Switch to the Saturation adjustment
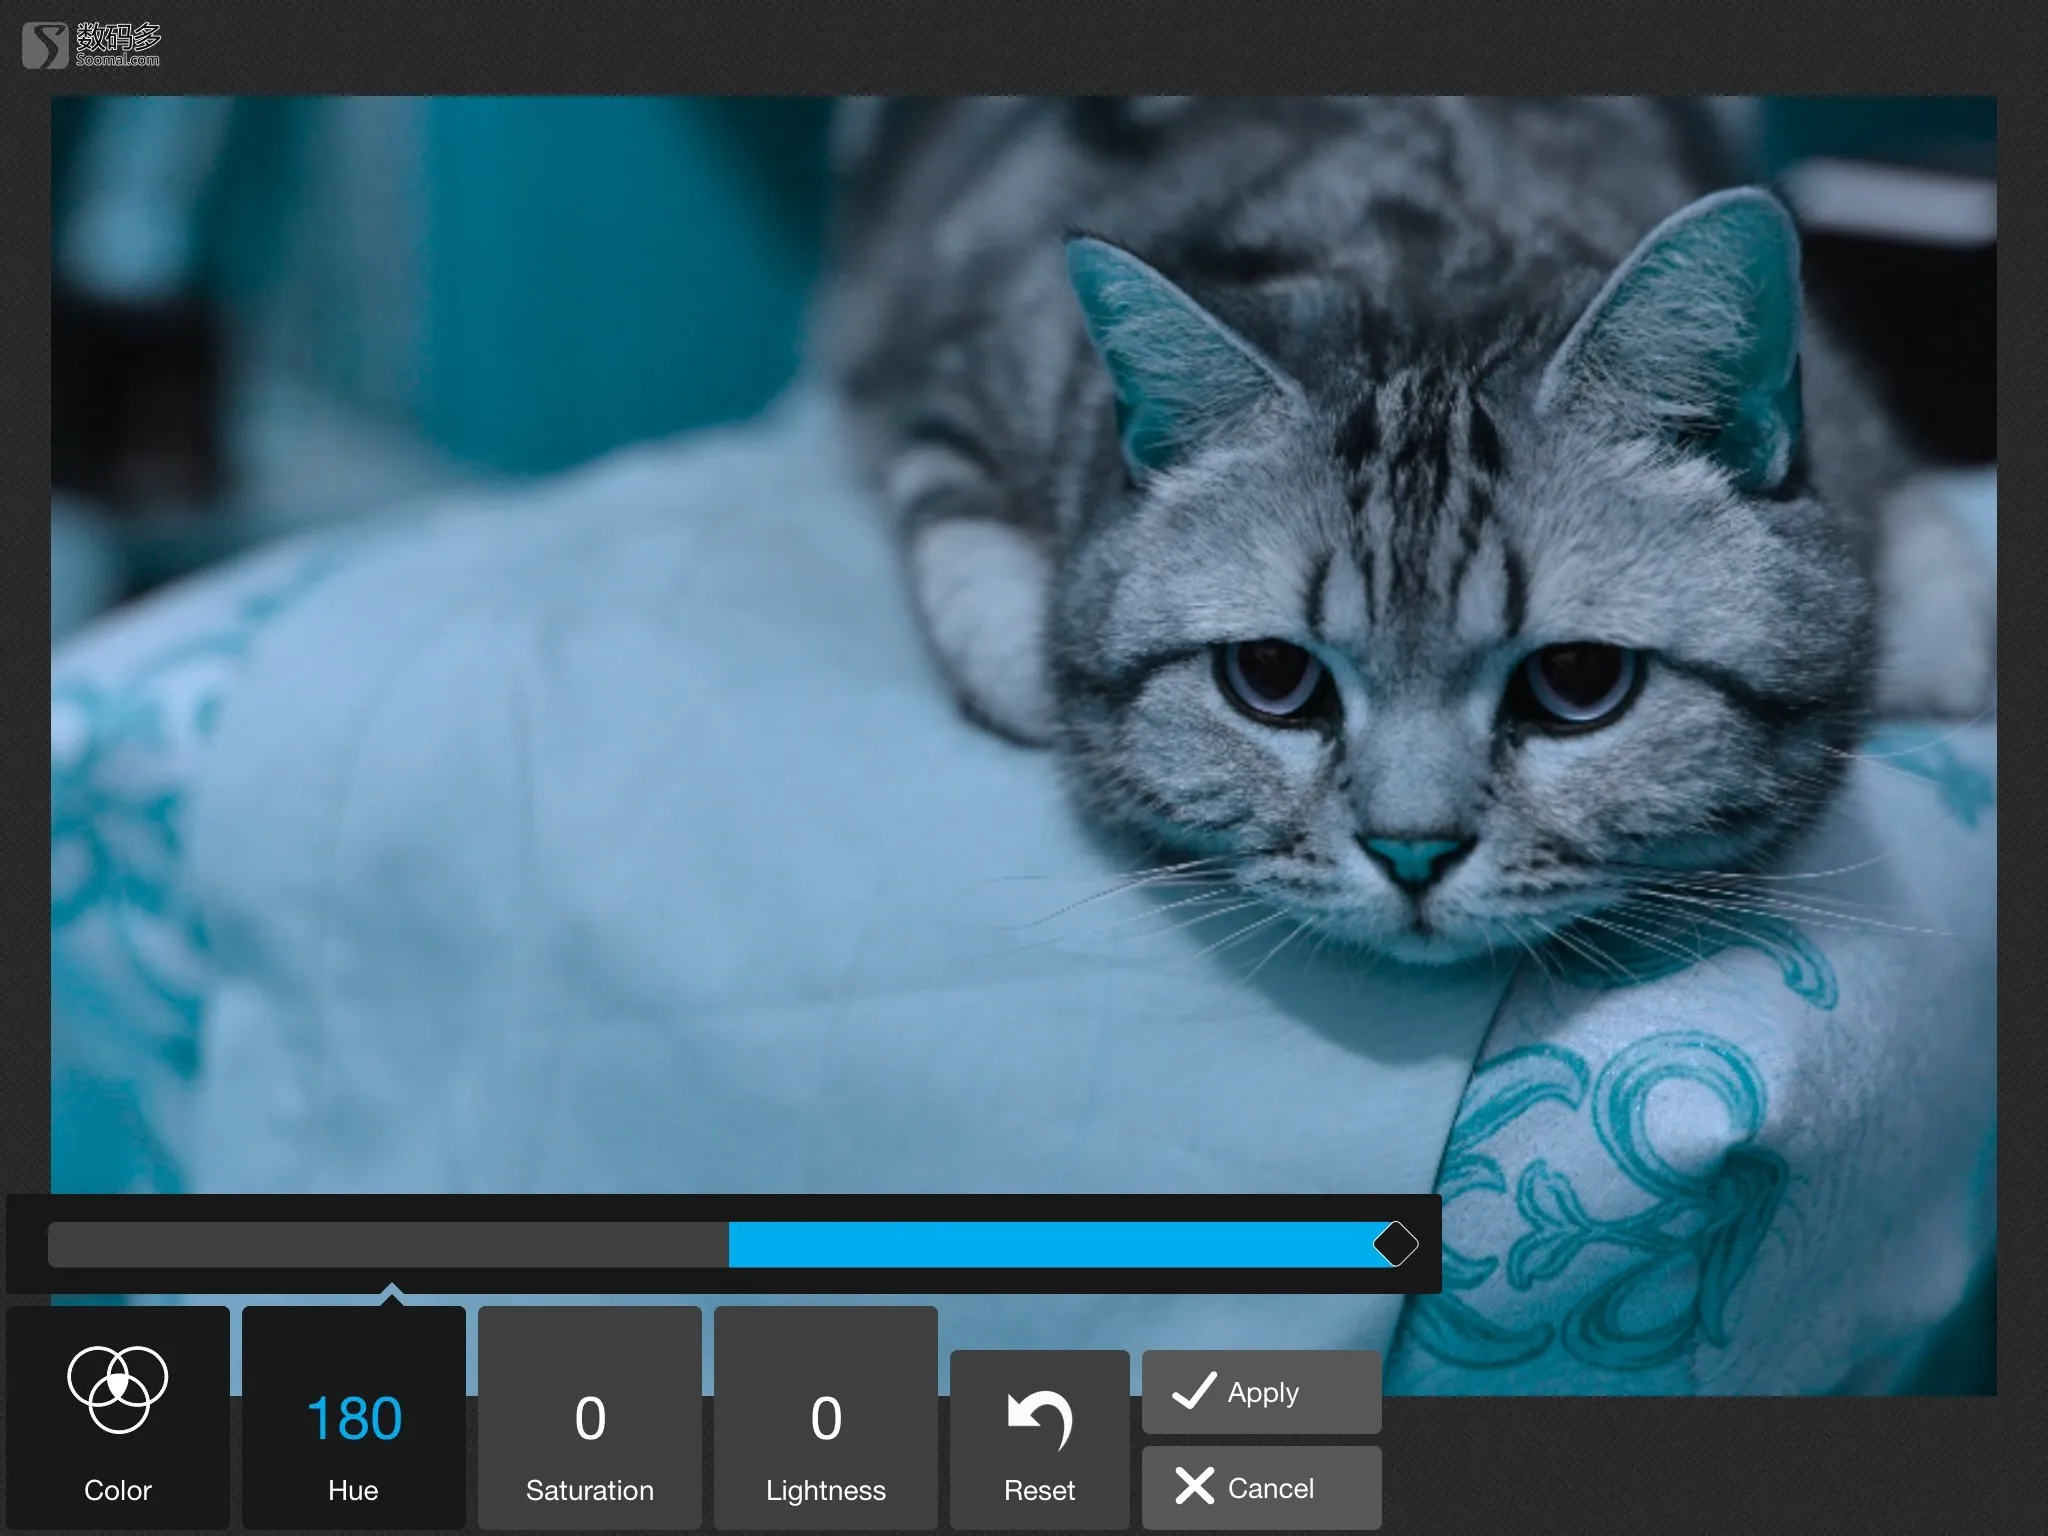Screen dimensions: 2048x1536 pos(590,1417)
